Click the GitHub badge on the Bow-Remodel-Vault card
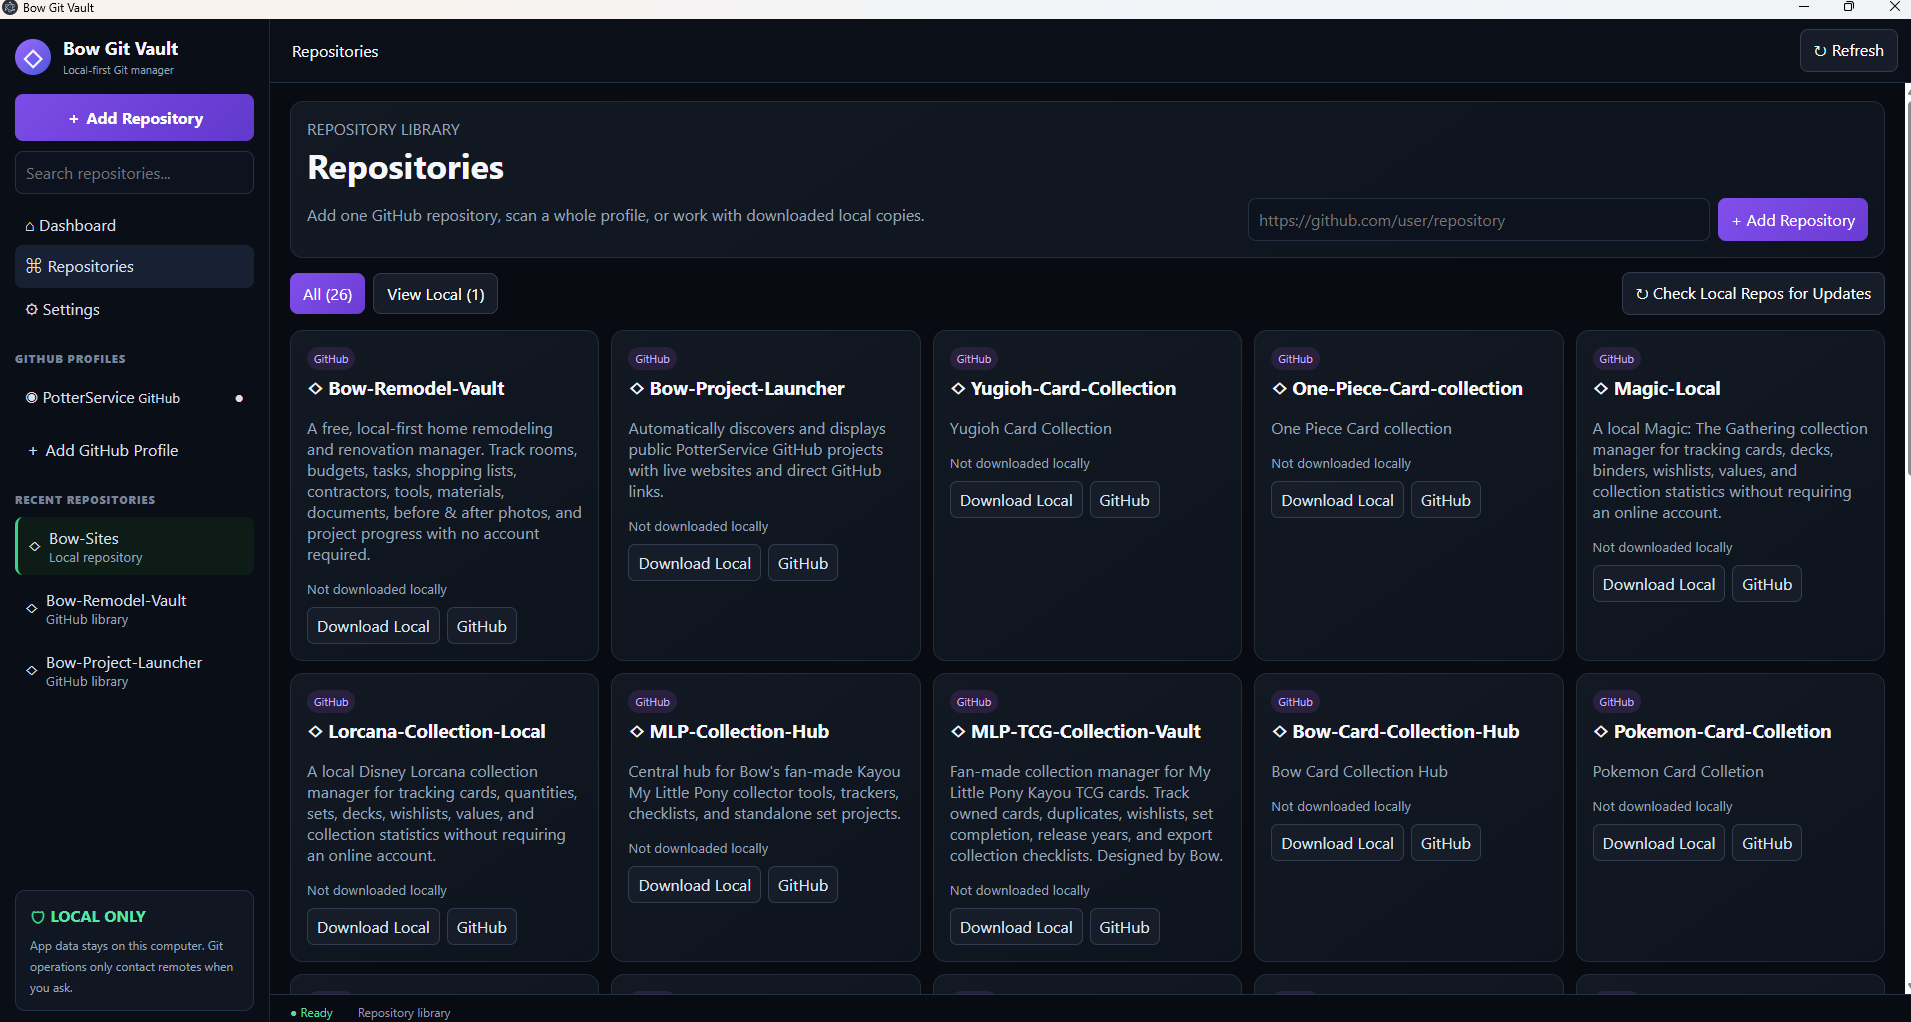The image size is (1911, 1022). coord(331,359)
